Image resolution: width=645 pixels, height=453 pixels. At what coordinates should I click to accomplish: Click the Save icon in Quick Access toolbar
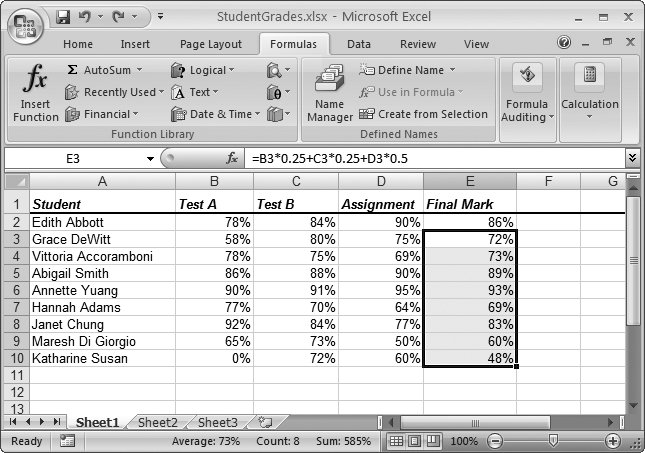coord(64,17)
